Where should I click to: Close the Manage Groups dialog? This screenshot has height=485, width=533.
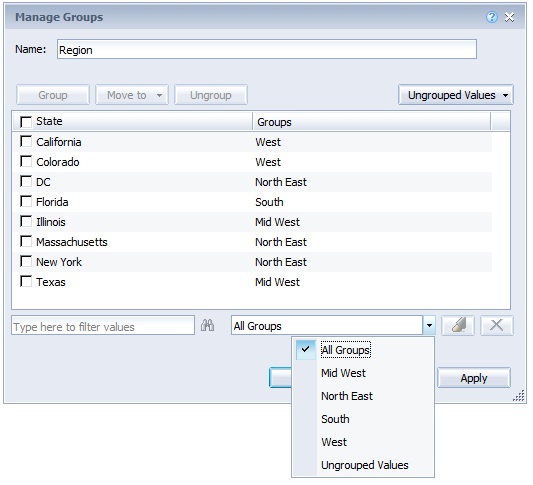coord(509,17)
